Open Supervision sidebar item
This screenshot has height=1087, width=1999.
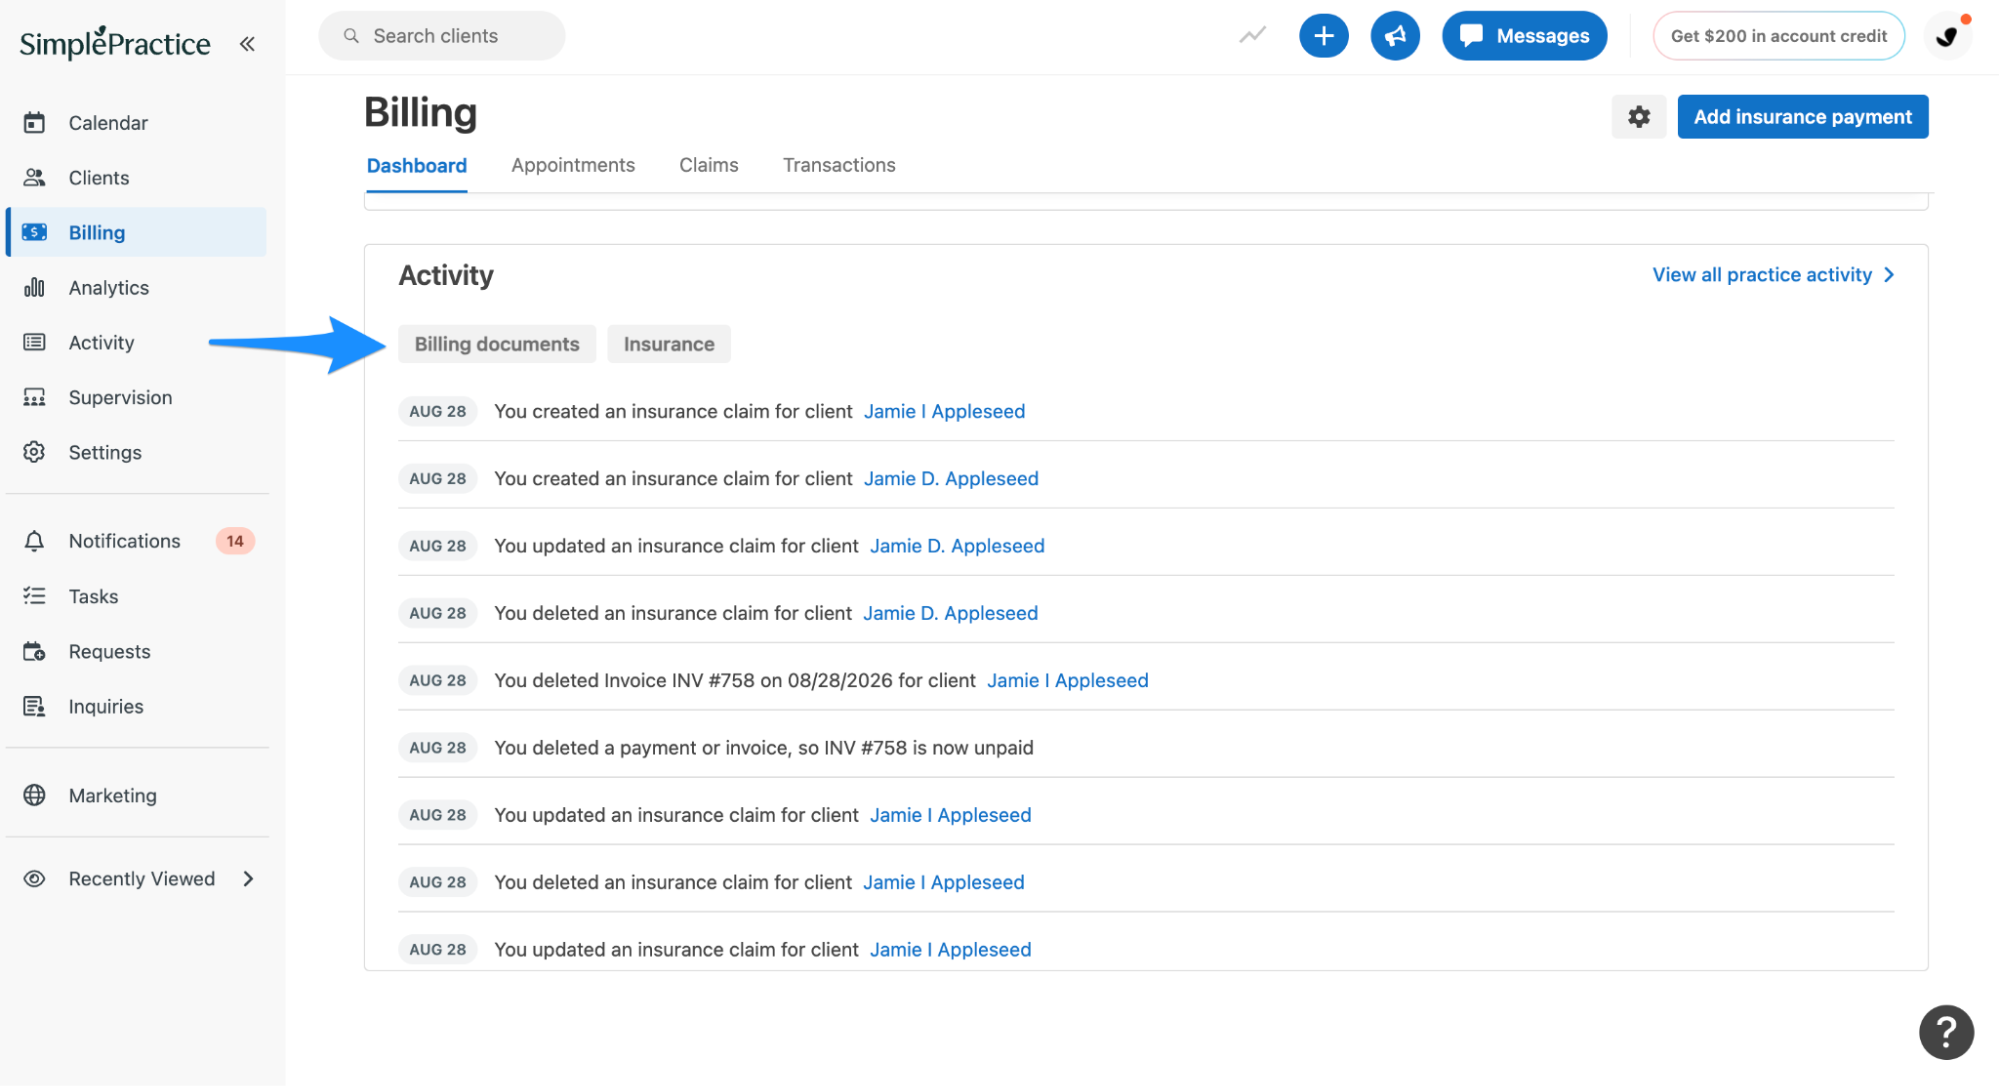tap(120, 397)
